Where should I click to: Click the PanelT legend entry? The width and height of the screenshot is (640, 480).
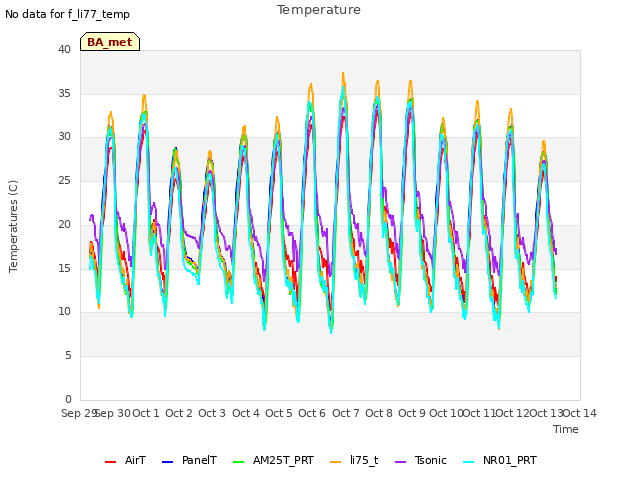[189, 460]
